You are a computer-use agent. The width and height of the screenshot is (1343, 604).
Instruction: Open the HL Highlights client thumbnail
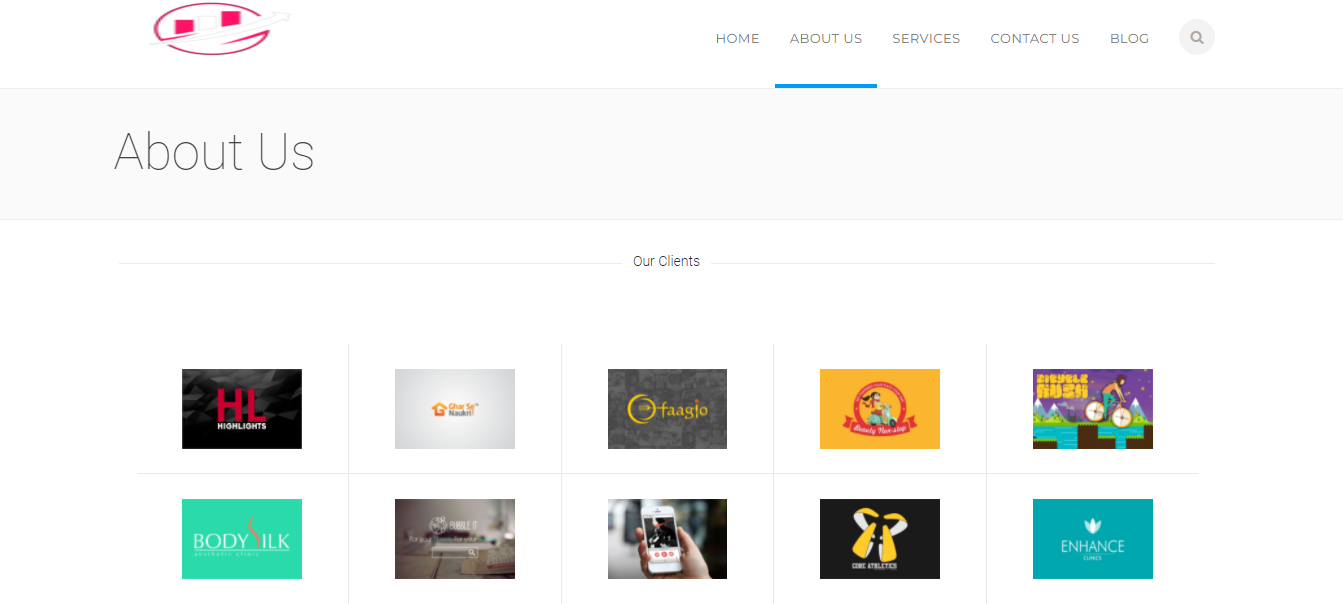[242, 409]
